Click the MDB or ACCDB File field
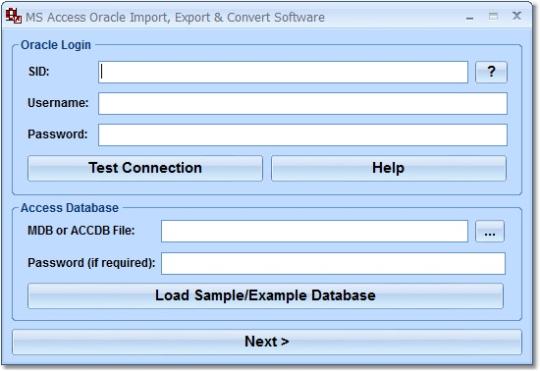Screen dimensions: 540x372 (x=314, y=231)
